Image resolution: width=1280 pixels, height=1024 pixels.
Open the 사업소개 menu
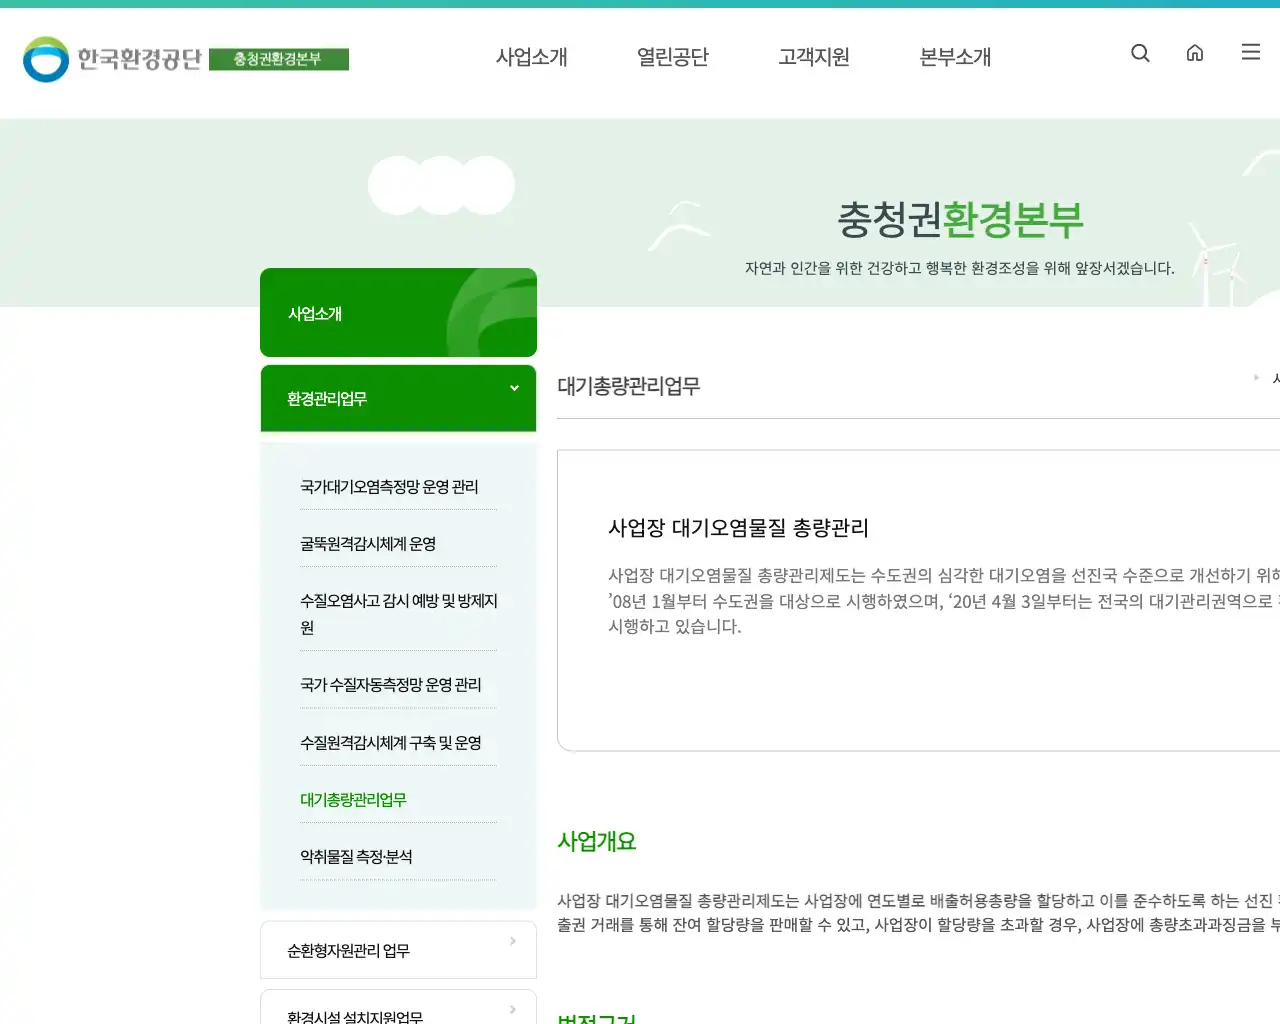click(x=532, y=57)
